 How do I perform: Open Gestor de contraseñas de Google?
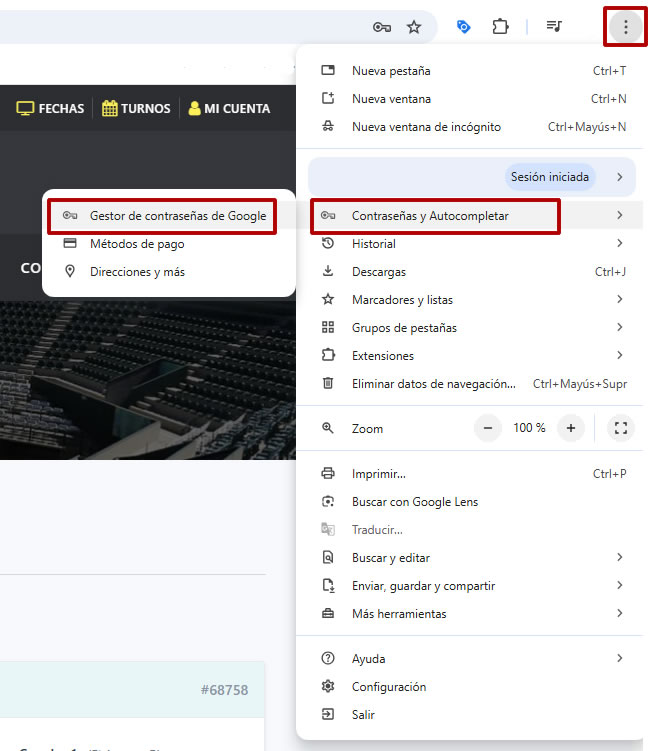click(x=177, y=216)
